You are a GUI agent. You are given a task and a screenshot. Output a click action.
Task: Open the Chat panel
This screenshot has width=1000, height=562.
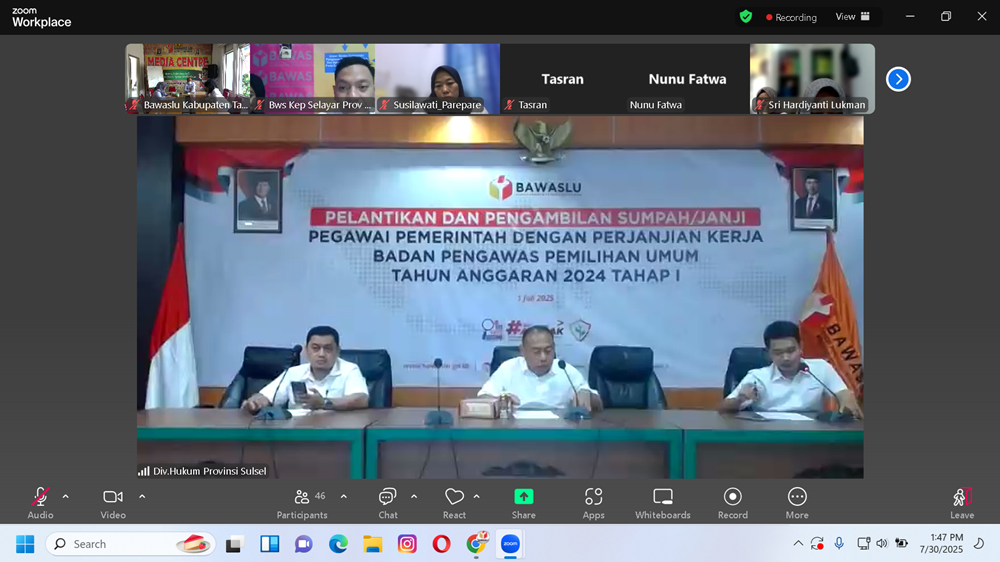388,503
